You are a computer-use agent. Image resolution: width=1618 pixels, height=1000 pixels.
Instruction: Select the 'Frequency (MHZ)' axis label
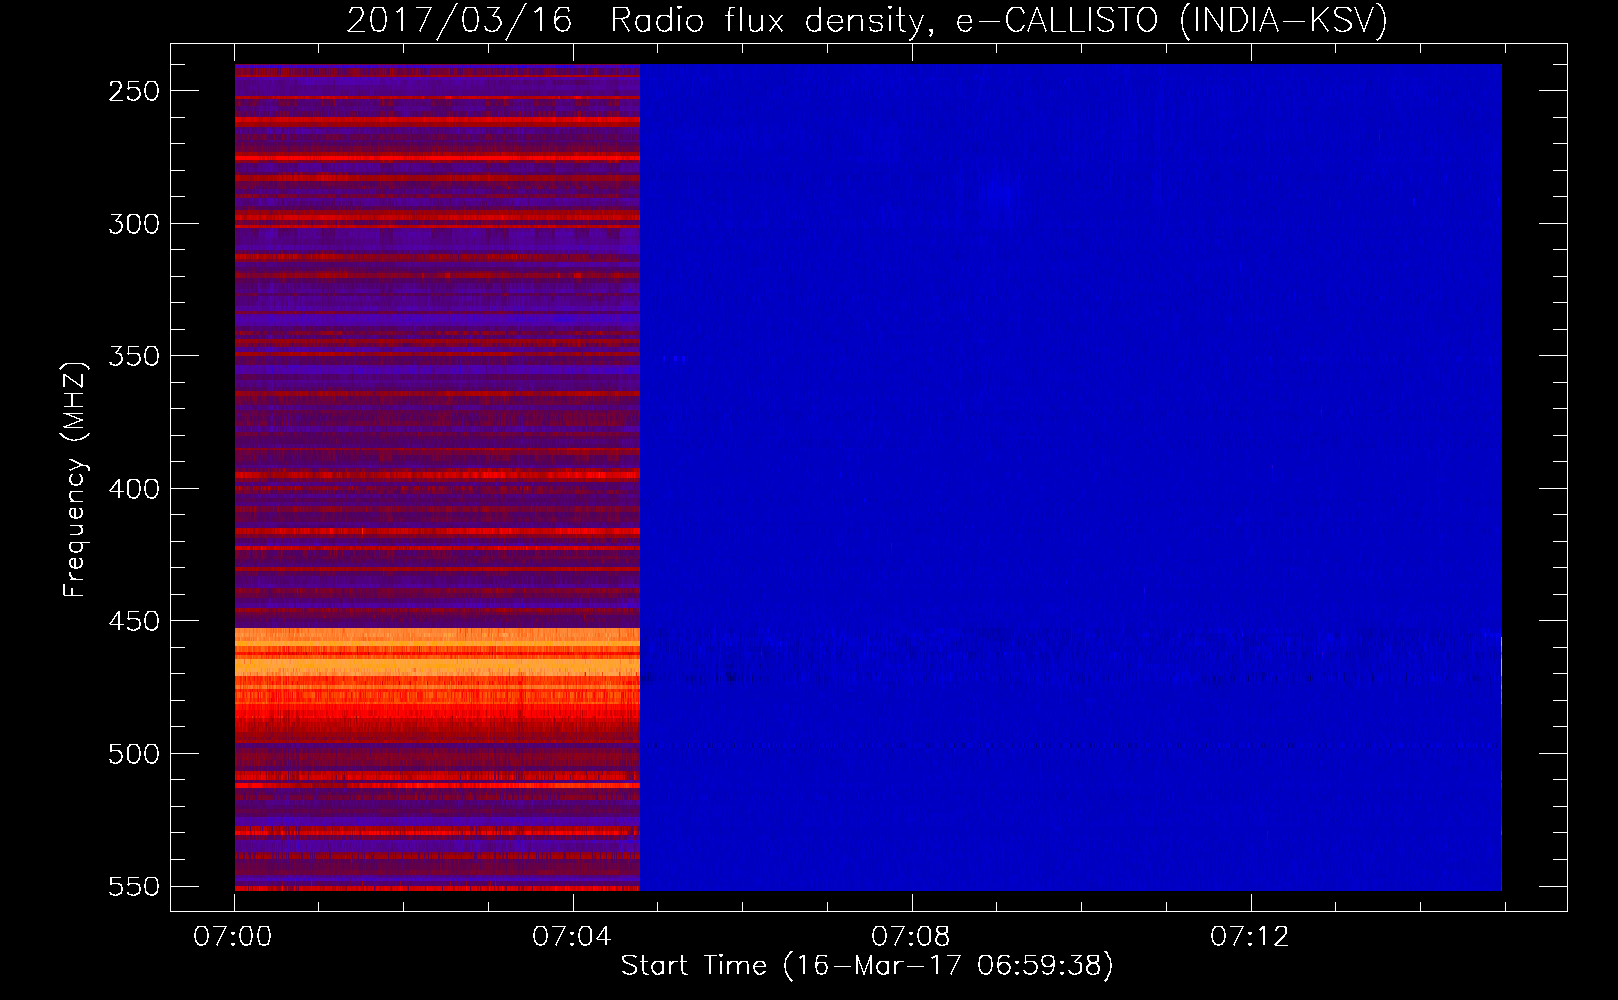pyautogui.click(x=75, y=480)
